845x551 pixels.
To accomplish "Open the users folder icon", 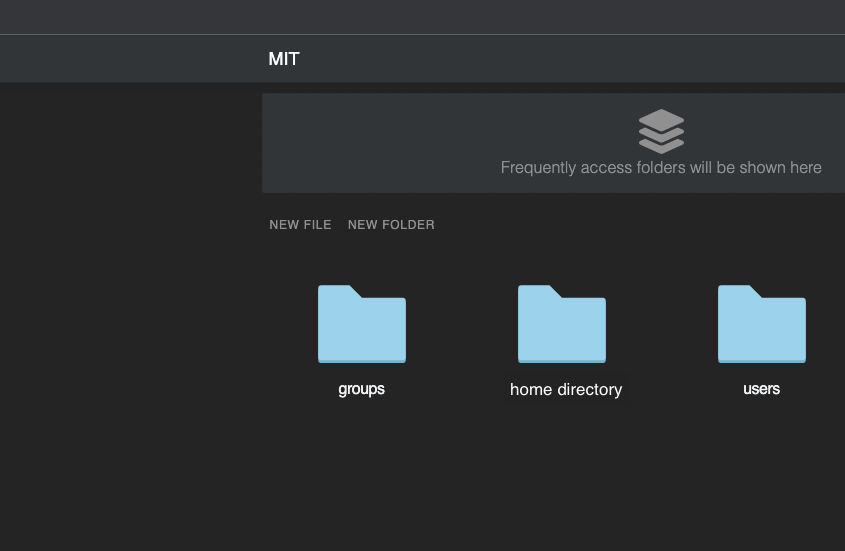I will pyautogui.click(x=761, y=323).
